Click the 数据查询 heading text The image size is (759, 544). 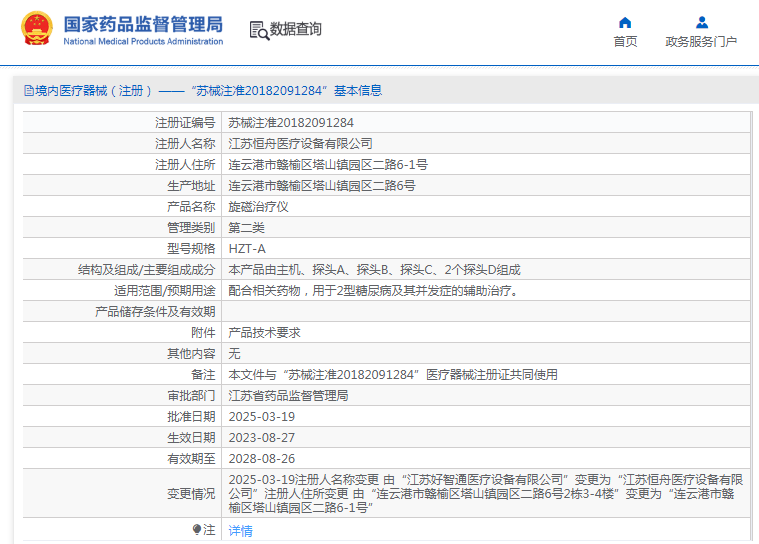pyautogui.click(x=295, y=29)
